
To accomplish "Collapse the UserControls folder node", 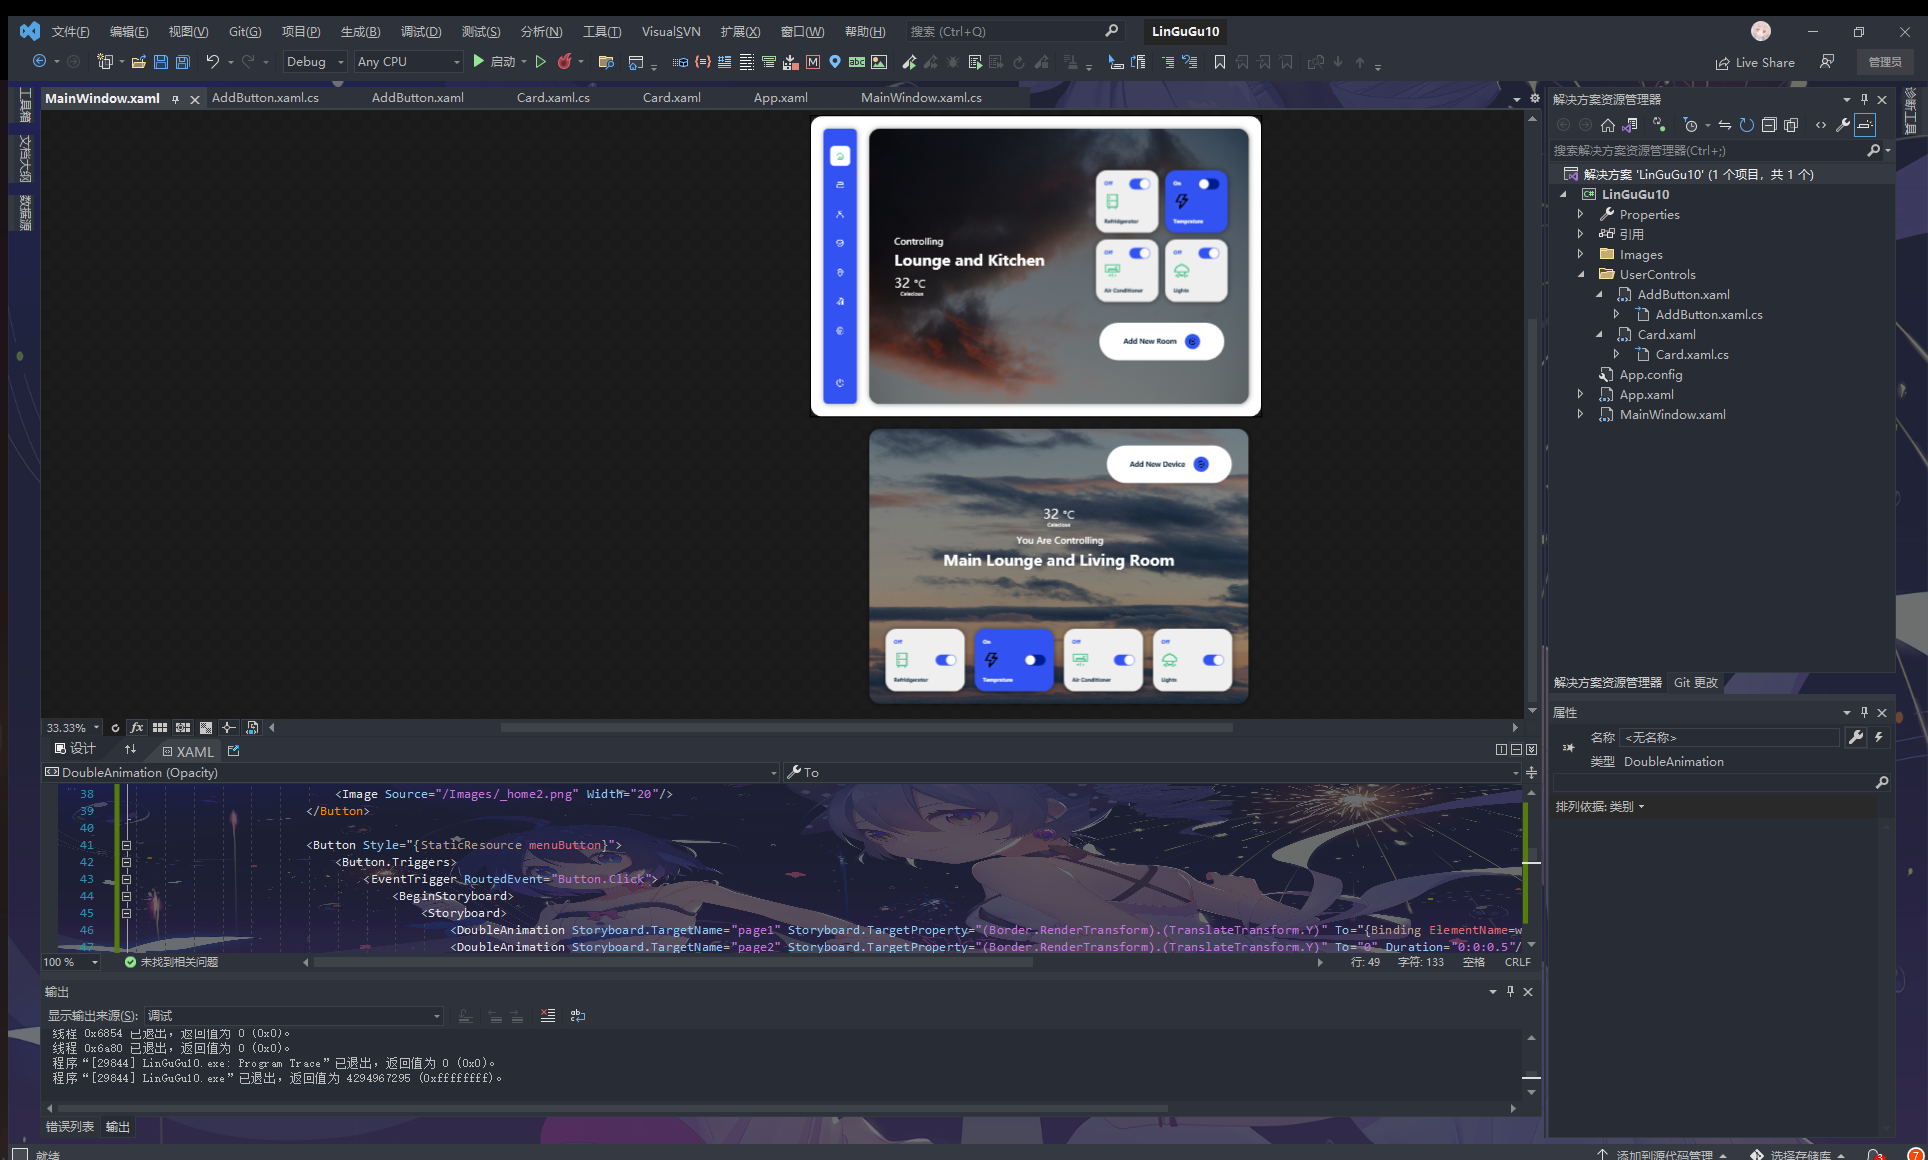I will click(1581, 274).
